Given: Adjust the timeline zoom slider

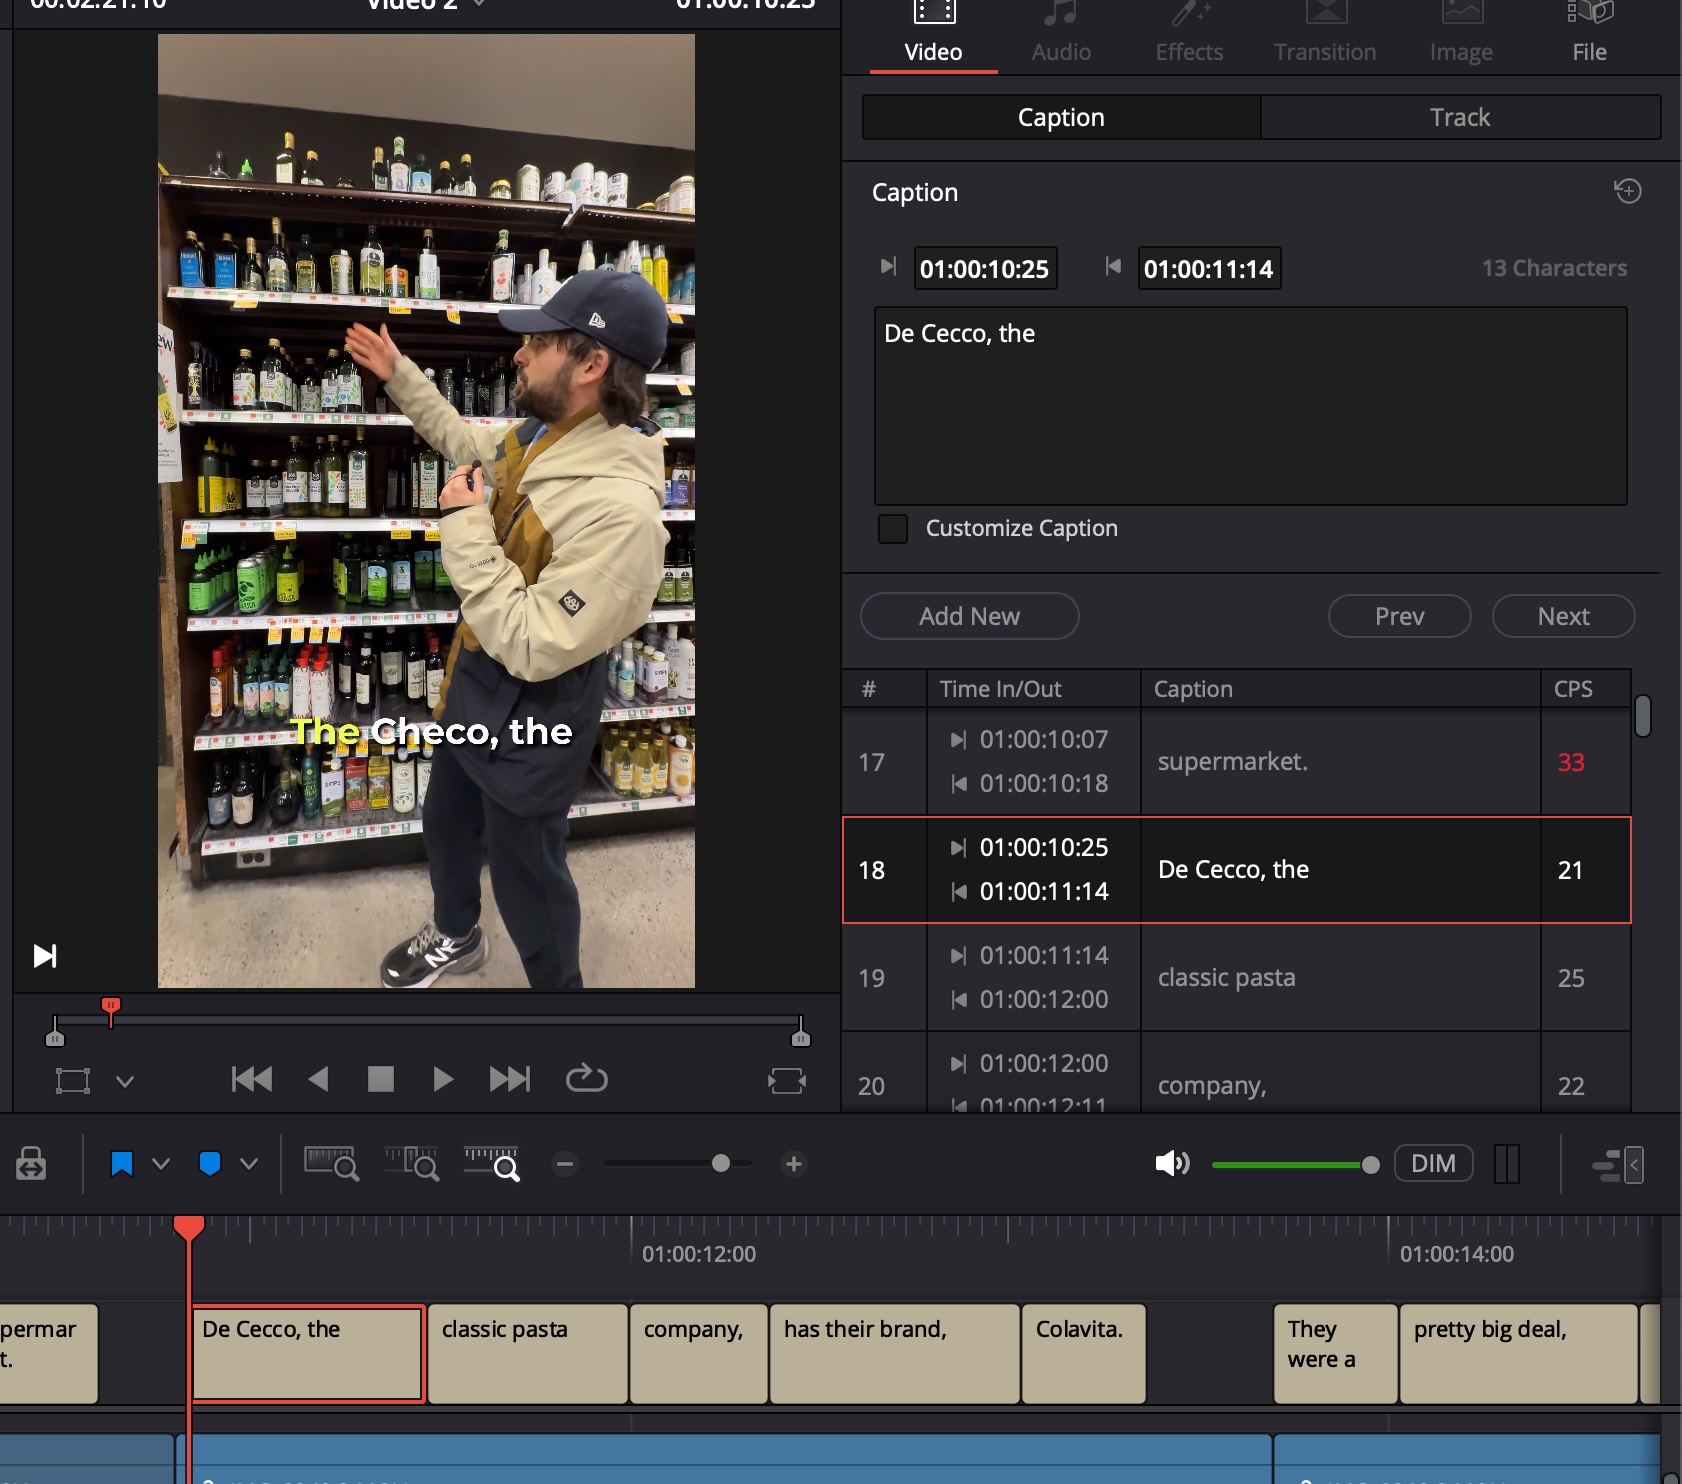Looking at the screenshot, I should point(721,1164).
